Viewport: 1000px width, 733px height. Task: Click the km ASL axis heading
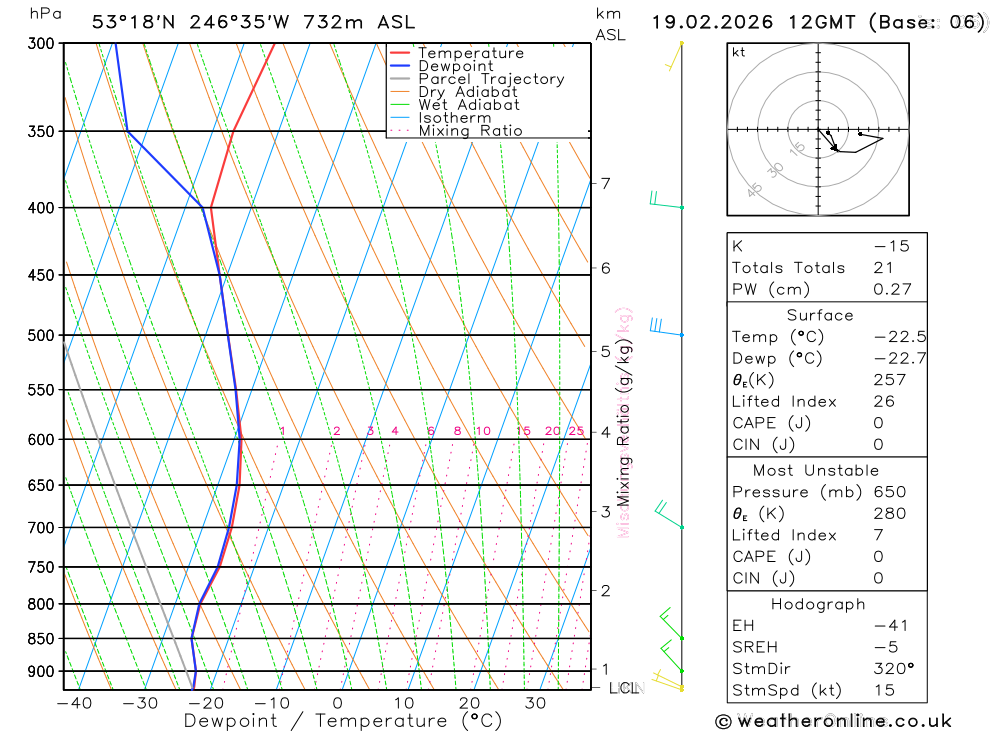coord(610,24)
